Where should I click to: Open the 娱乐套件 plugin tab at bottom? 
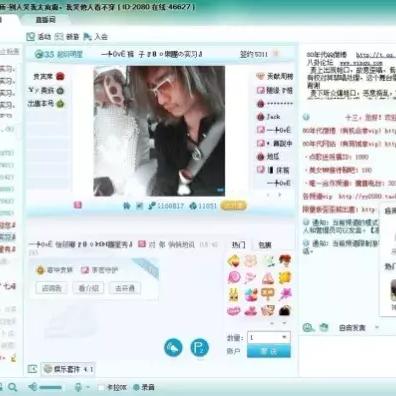click(x=68, y=369)
